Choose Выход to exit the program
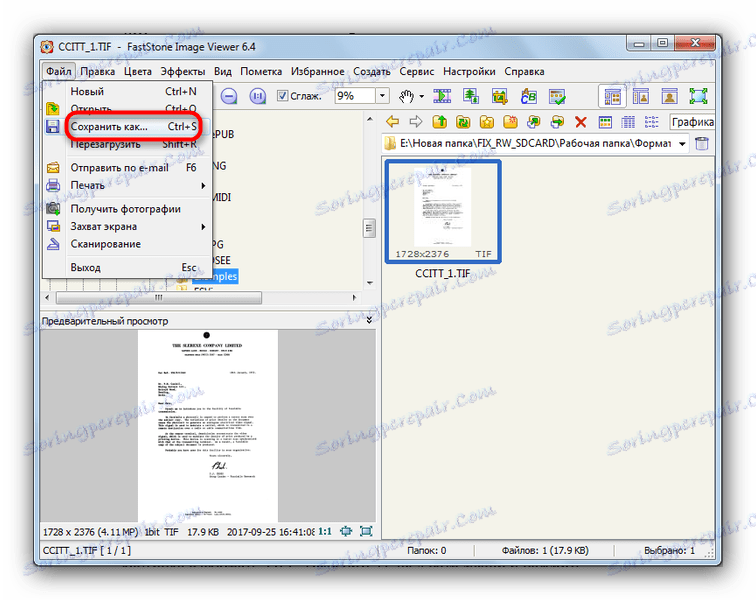The image size is (756, 600). 128,267
